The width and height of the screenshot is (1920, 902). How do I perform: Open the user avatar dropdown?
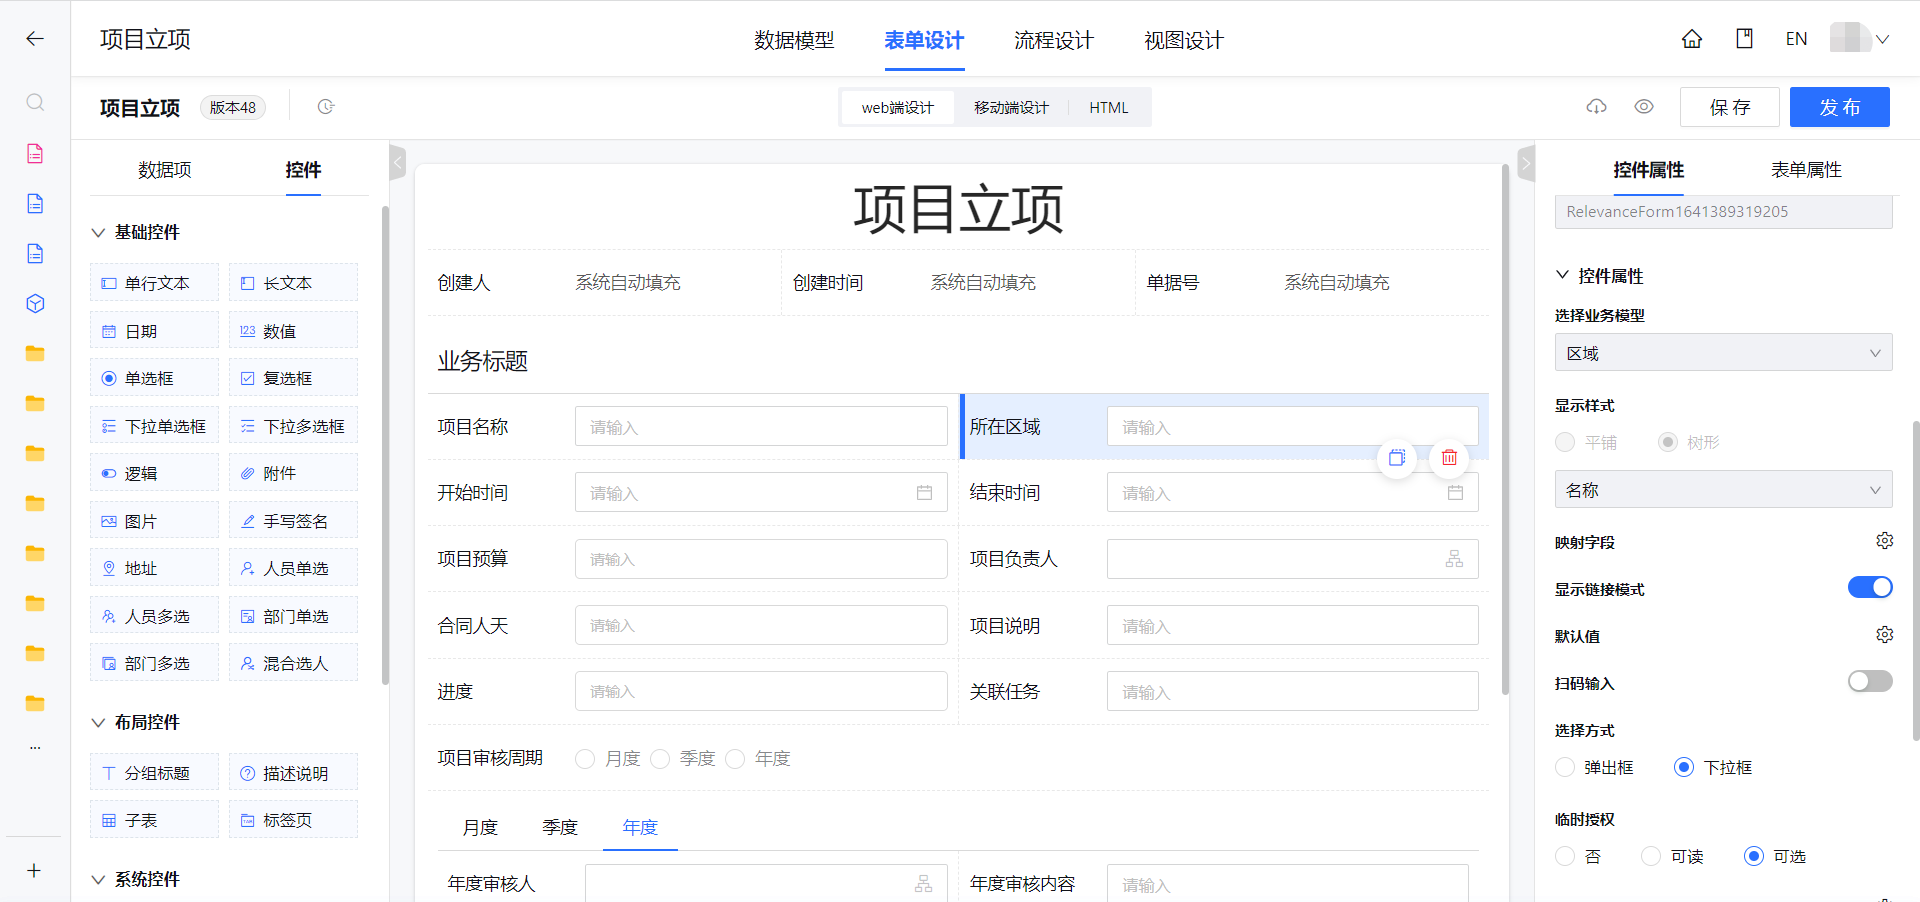1860,39
